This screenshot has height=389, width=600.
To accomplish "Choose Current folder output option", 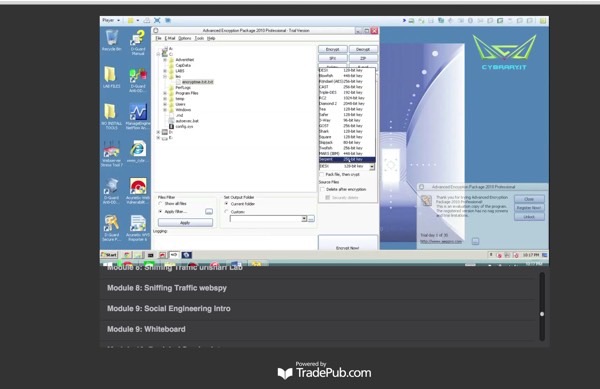I will [x=227, y=204].
